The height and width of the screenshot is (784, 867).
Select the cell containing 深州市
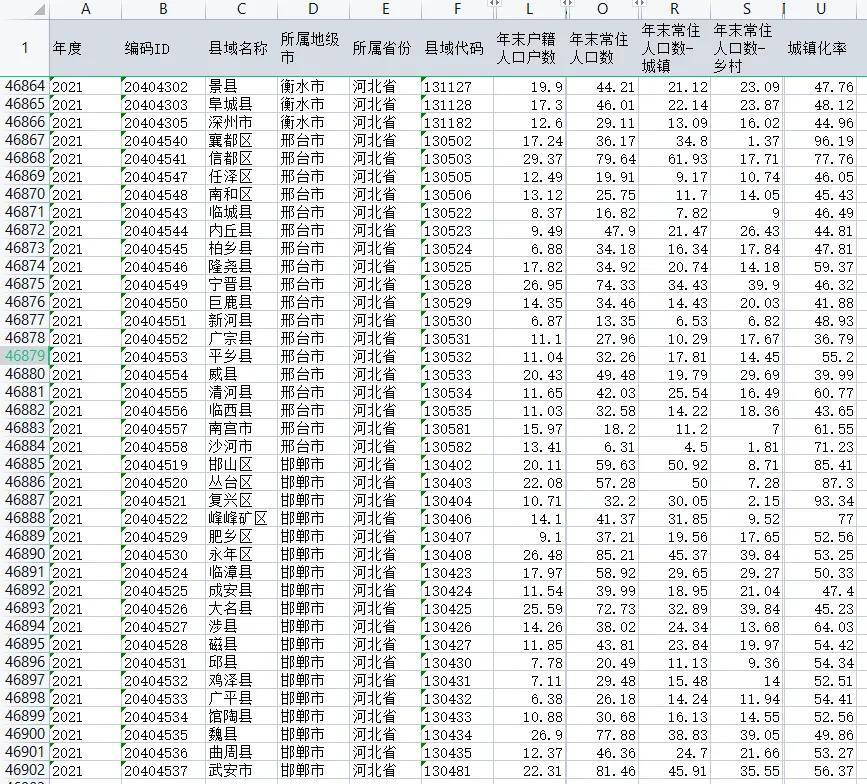click(241, 122)
